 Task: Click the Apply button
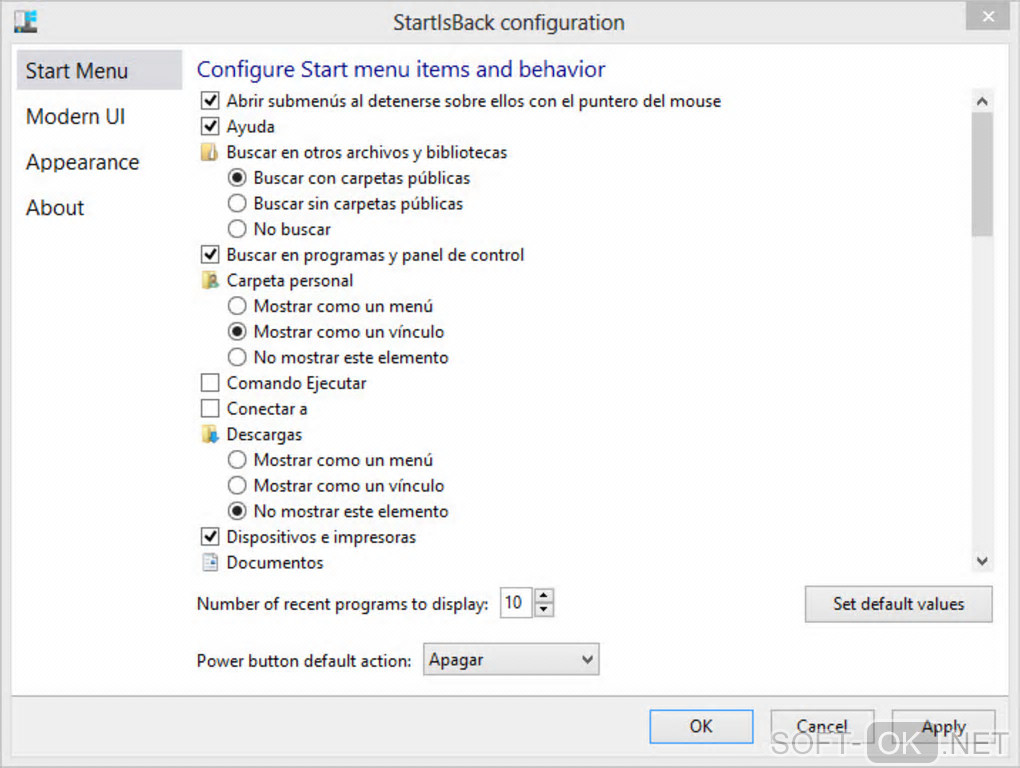[x=943, y=726]
